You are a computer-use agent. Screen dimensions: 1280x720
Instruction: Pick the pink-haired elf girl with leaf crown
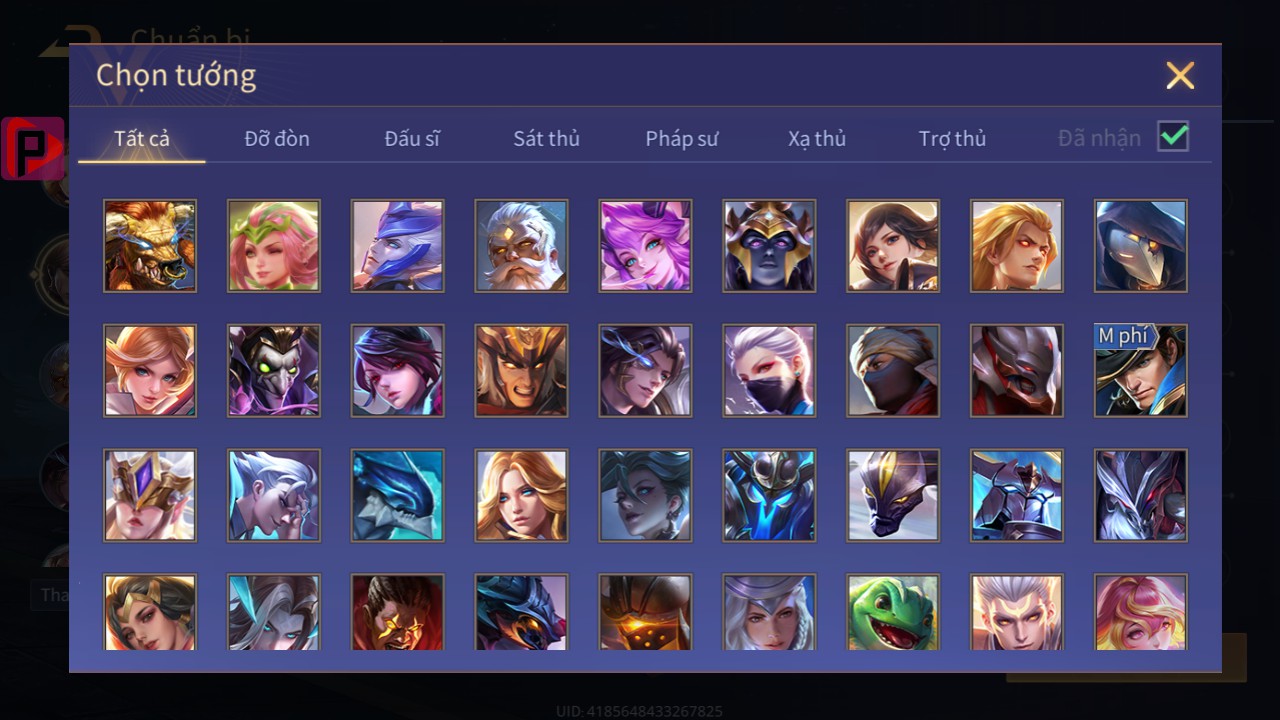click(x=274, y=246)
